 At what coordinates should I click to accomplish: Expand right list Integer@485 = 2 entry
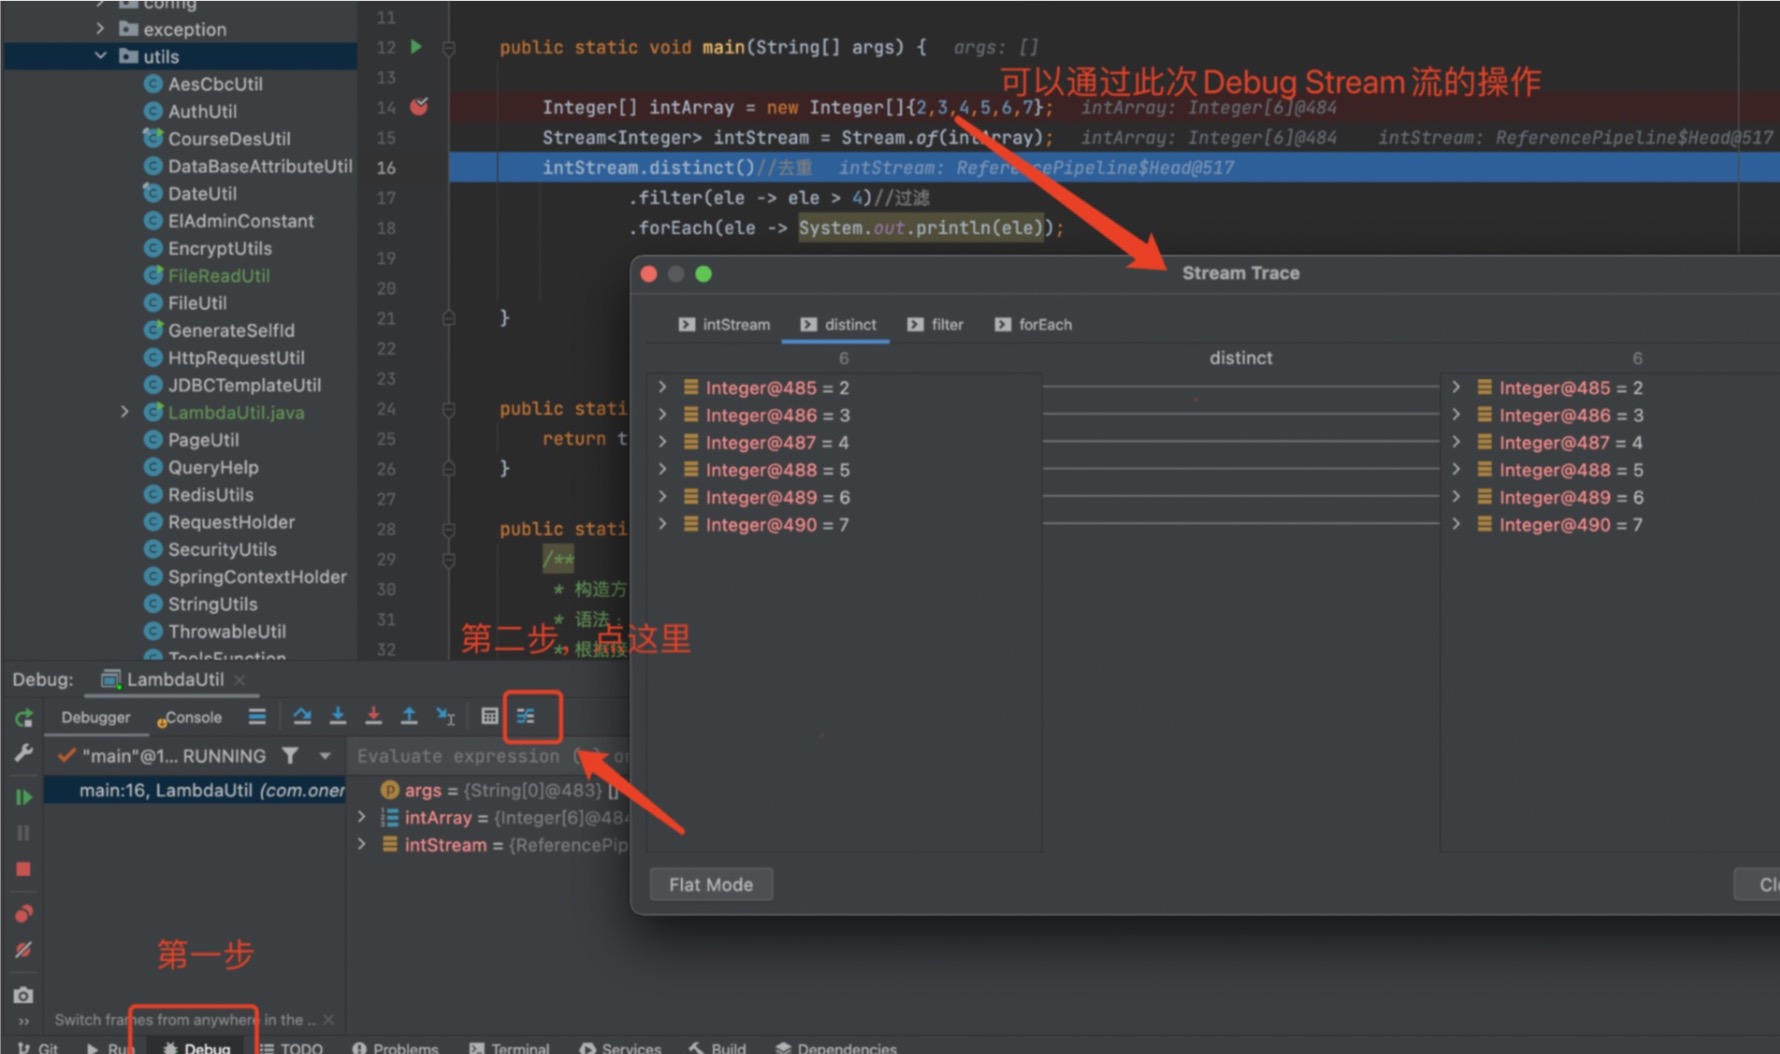click(x=1456, y=387)
